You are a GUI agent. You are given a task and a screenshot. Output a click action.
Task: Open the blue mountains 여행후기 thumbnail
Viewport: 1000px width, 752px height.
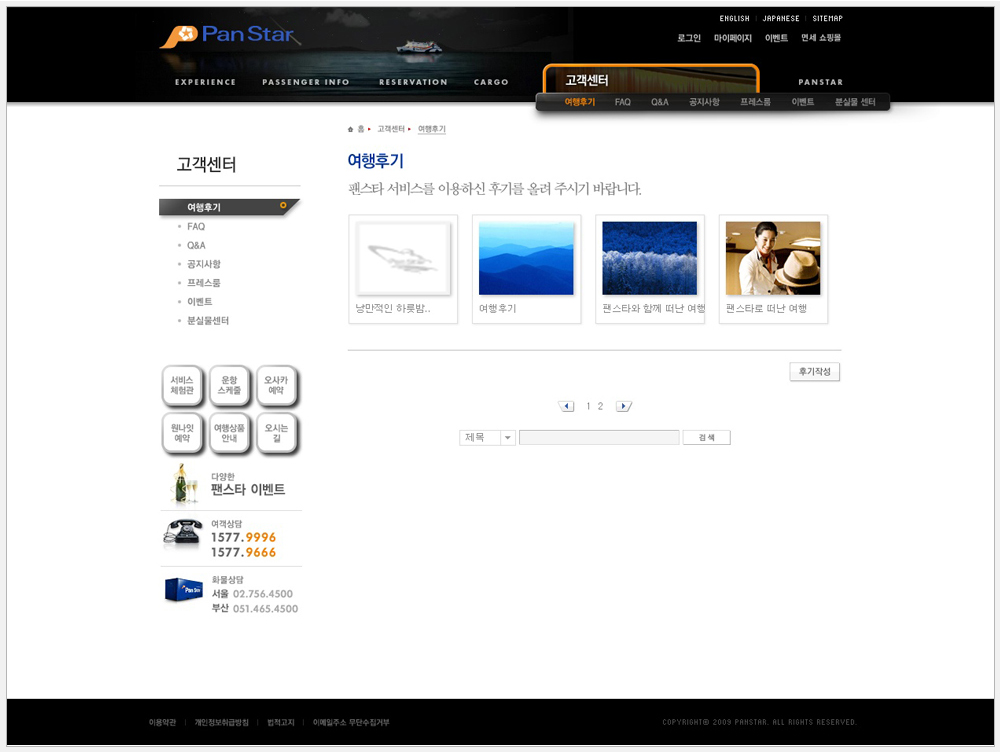tap(526, 258)
